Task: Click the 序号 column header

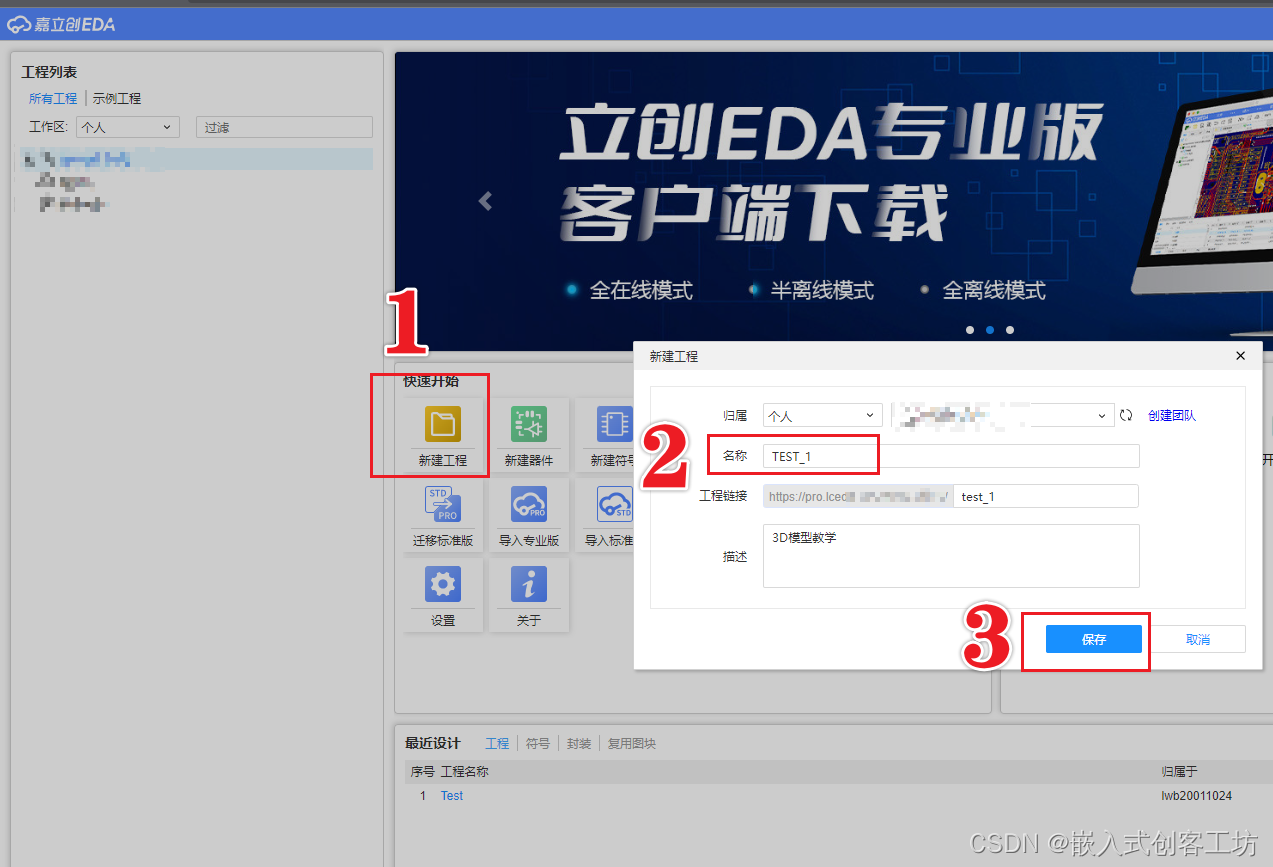Action: 422,772
